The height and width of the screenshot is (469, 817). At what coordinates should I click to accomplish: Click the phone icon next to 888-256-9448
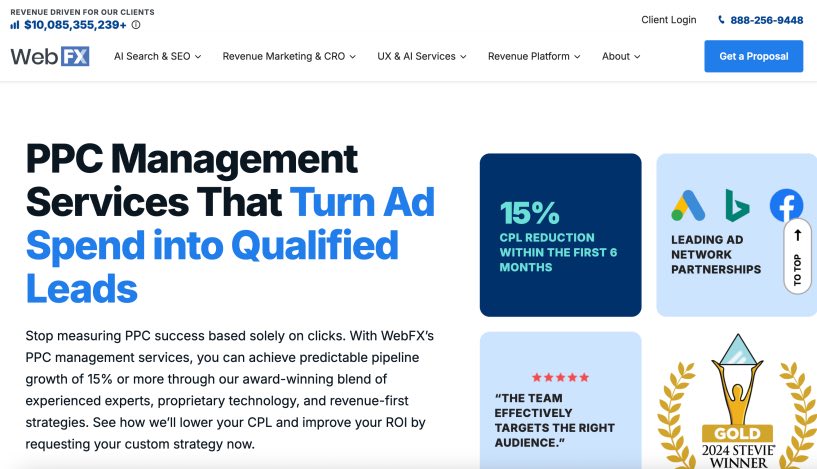point(721,20)
